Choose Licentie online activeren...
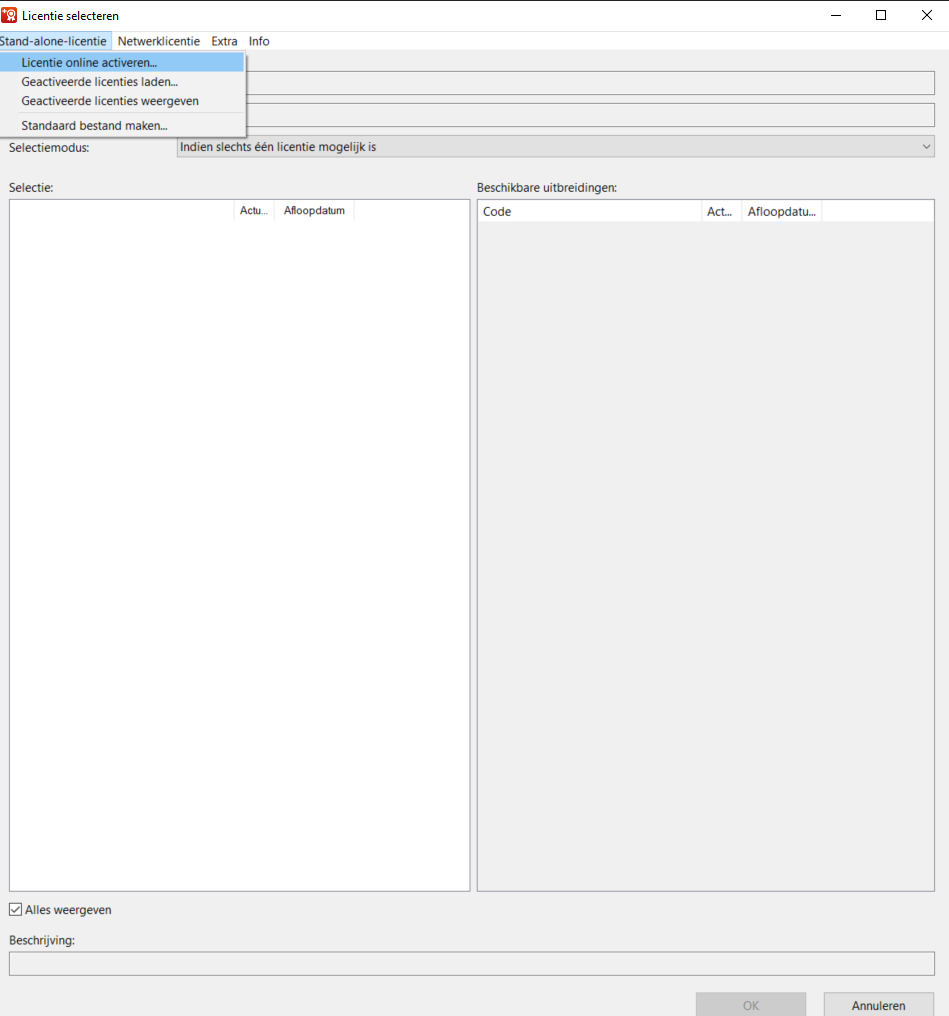The height and width of the screenshot is (1016, 949). tap(122, 62)
